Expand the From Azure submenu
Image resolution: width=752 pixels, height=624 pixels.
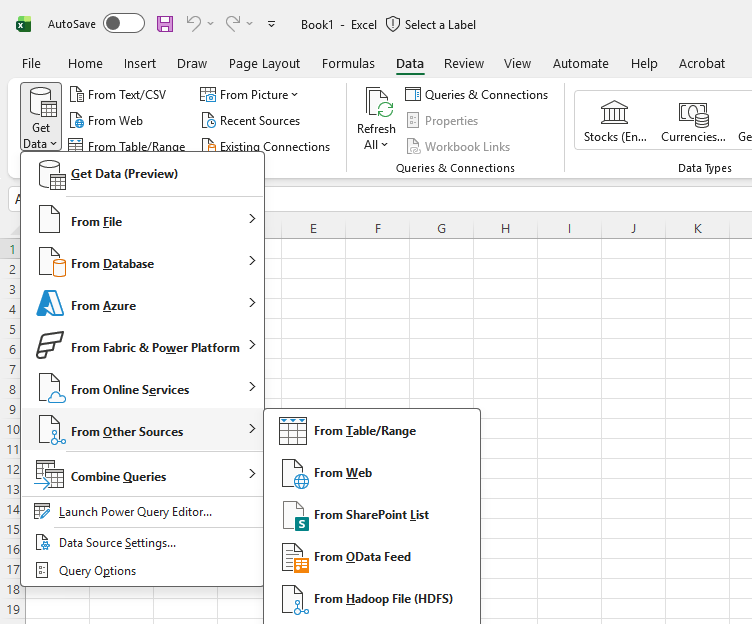[143, 305]
